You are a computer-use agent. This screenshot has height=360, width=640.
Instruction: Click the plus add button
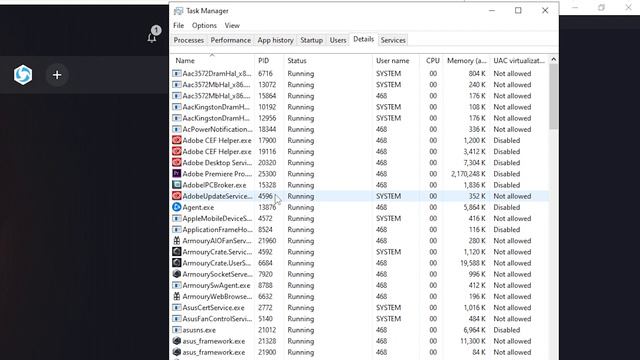point(57,75)
